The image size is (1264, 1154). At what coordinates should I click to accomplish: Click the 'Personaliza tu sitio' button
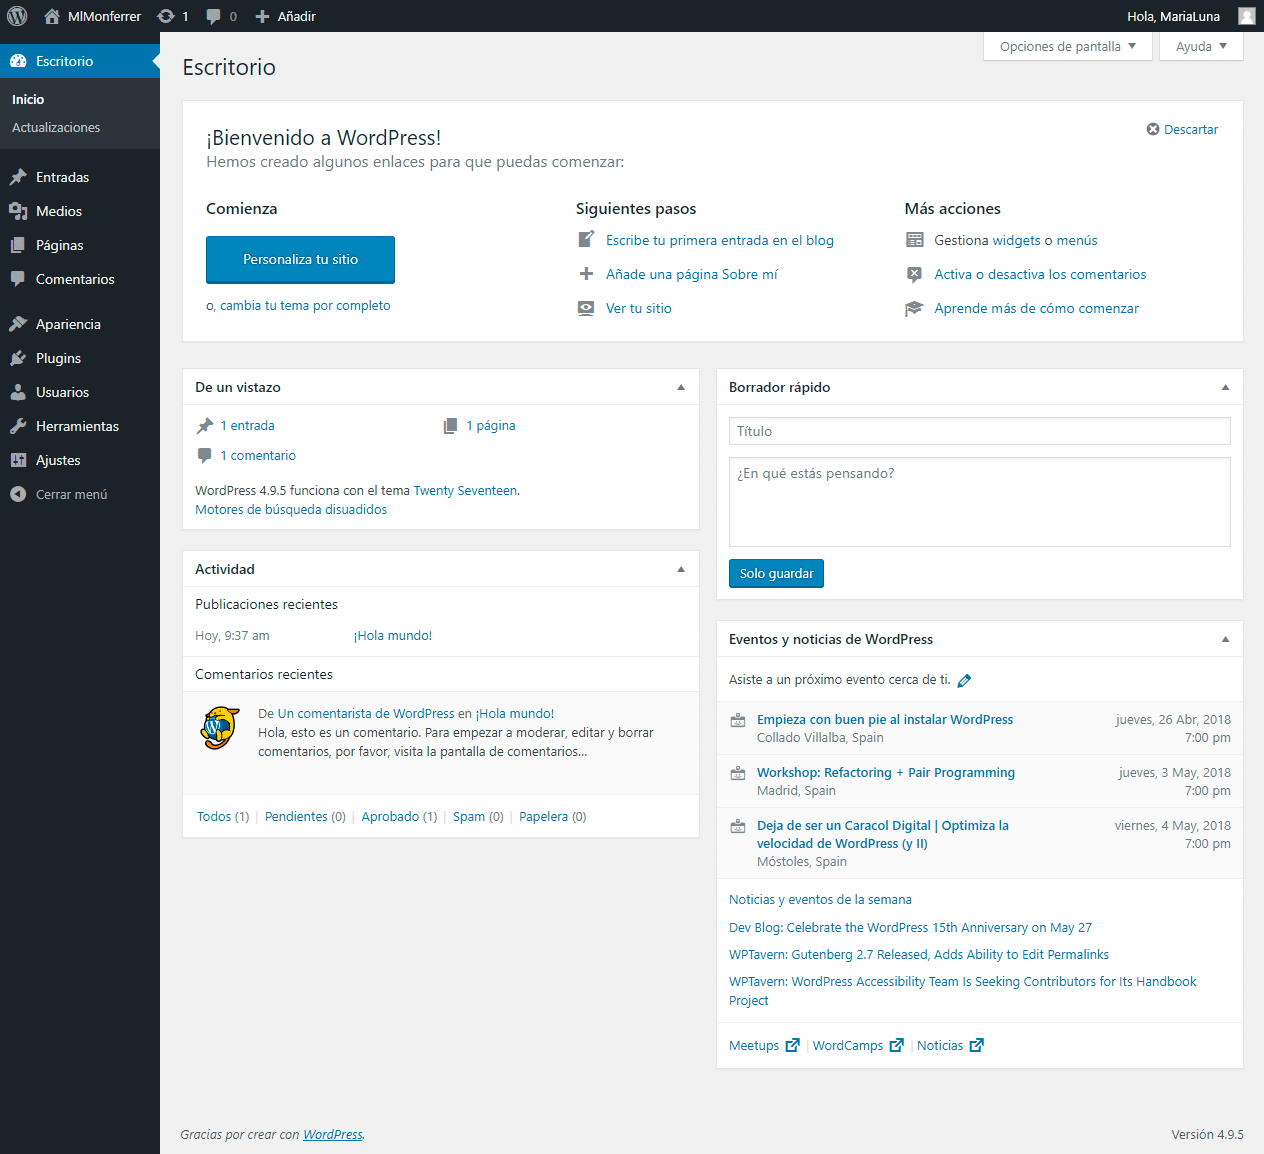point(300,259)
